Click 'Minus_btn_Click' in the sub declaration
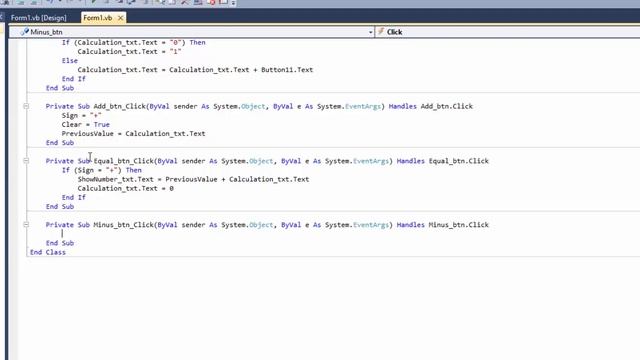This screenshot has height=360, width=640. click(124, 224)
